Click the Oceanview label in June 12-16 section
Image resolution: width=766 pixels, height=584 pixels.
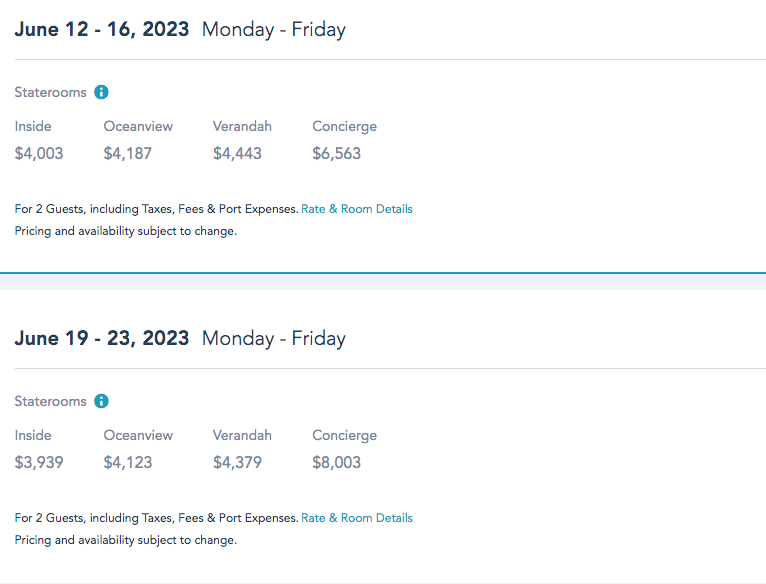pyautogui.click(x=138, y=126)
